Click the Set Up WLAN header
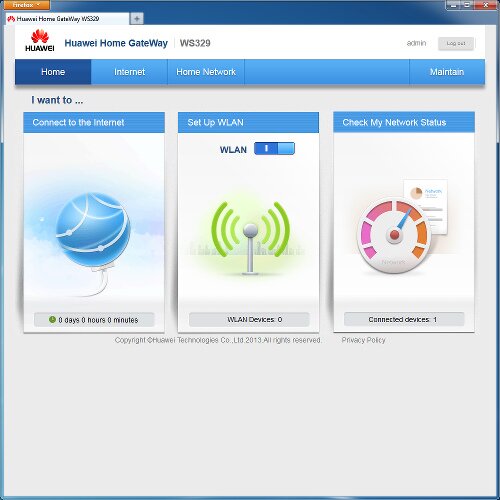The width and height of the screenshot is (500, 500). (248, 122)
